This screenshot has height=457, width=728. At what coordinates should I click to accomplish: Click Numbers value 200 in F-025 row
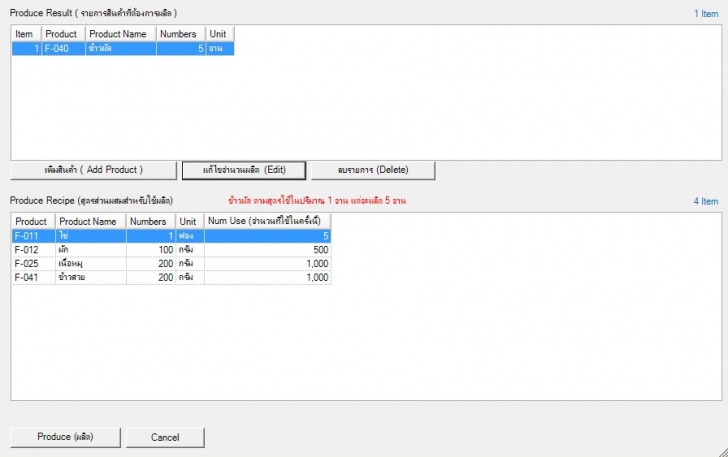(x=151, y=264)
